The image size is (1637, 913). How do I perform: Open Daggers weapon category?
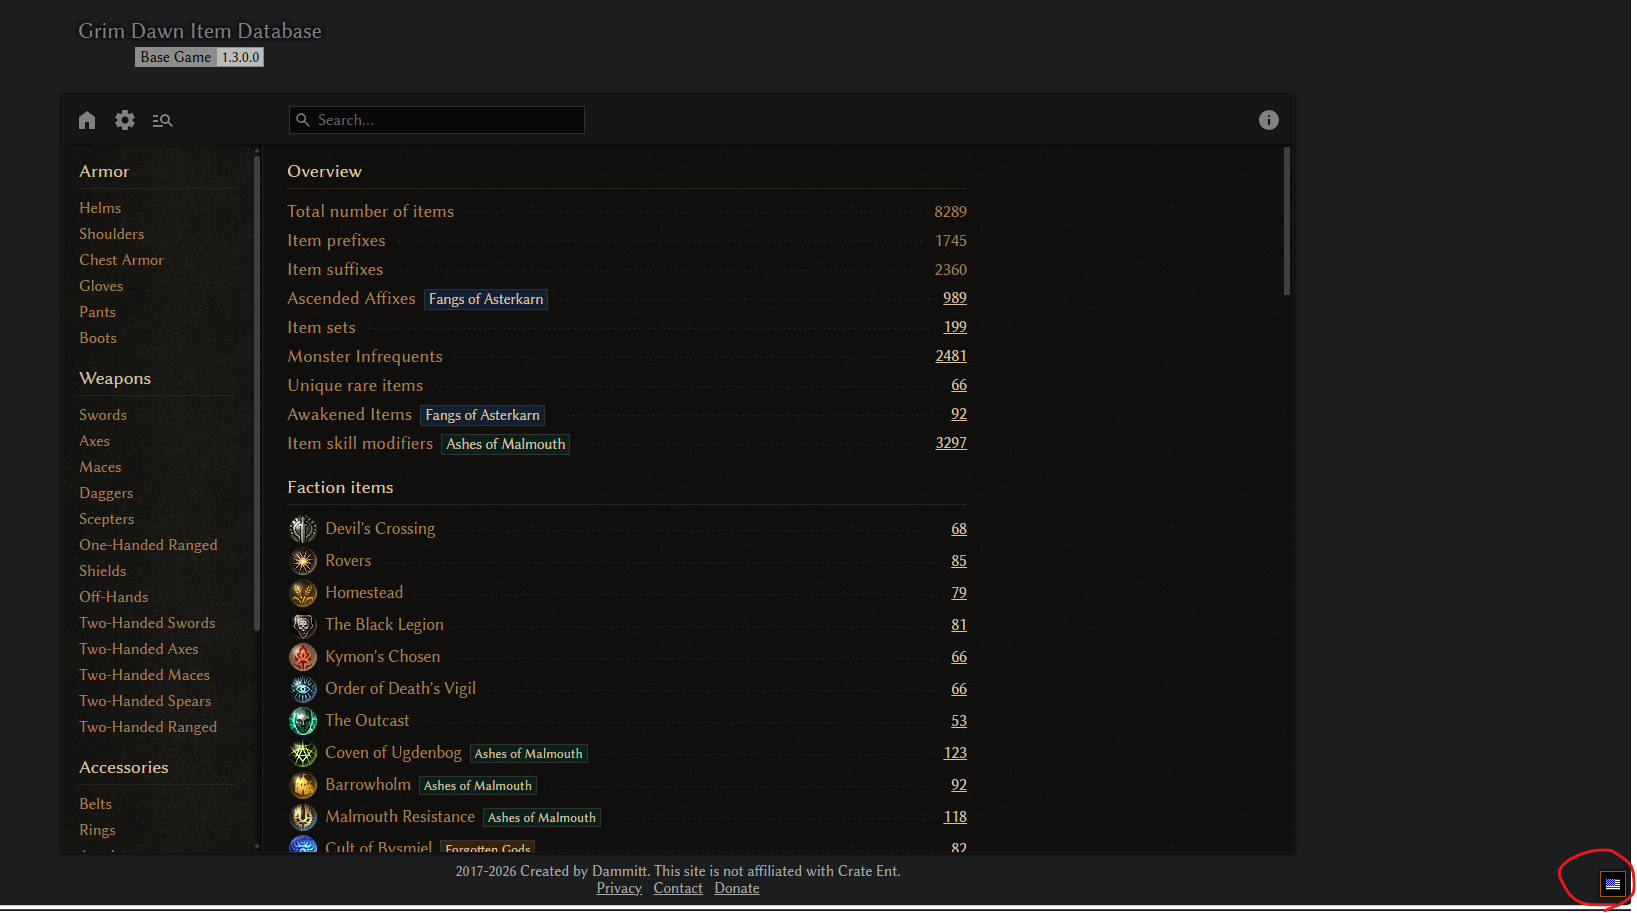(x=106, y=493)
